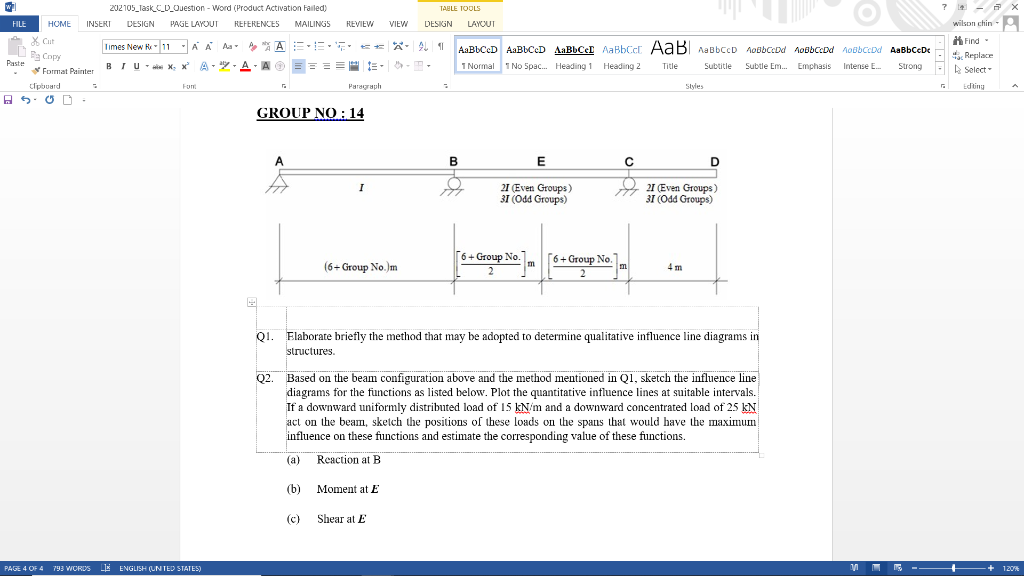Select the subscript icon

pyautogui.click(x=170, y=67)
